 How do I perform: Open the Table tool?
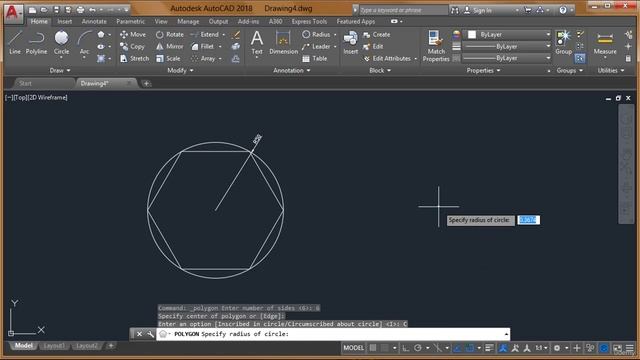tap(315, 58)
